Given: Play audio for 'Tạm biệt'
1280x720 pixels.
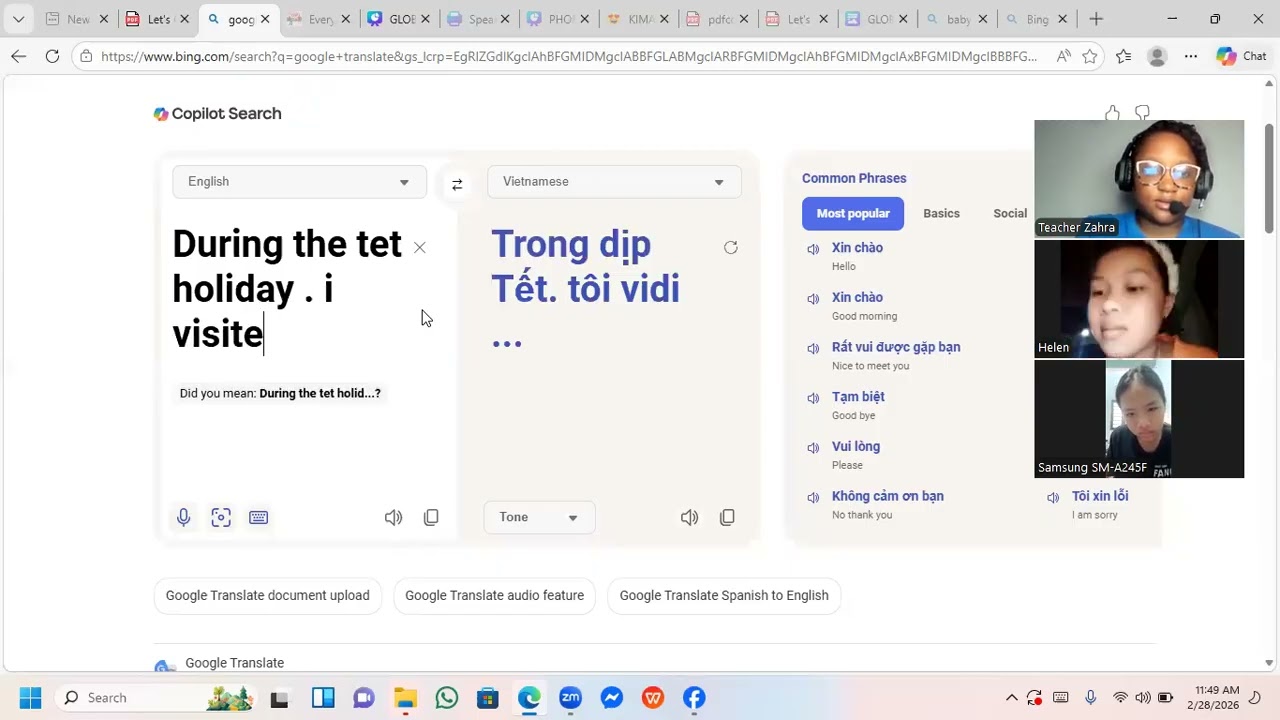Looking at the screenshot, I should point(813,398).
